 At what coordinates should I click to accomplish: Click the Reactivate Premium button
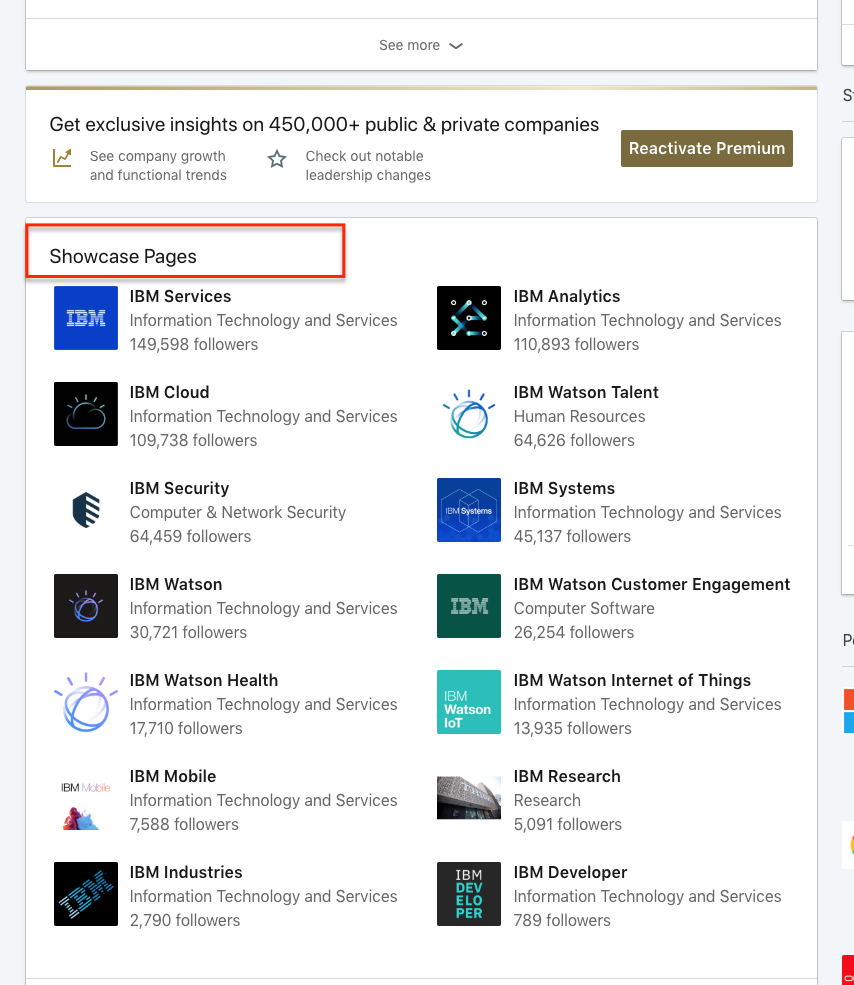click(x=706, y=148)
